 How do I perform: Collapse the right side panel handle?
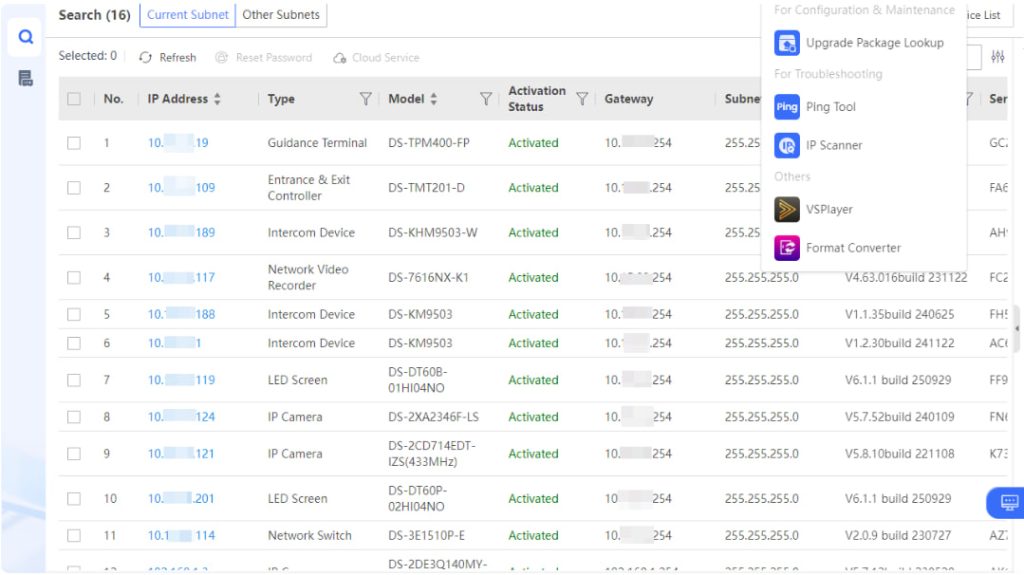1017,329
